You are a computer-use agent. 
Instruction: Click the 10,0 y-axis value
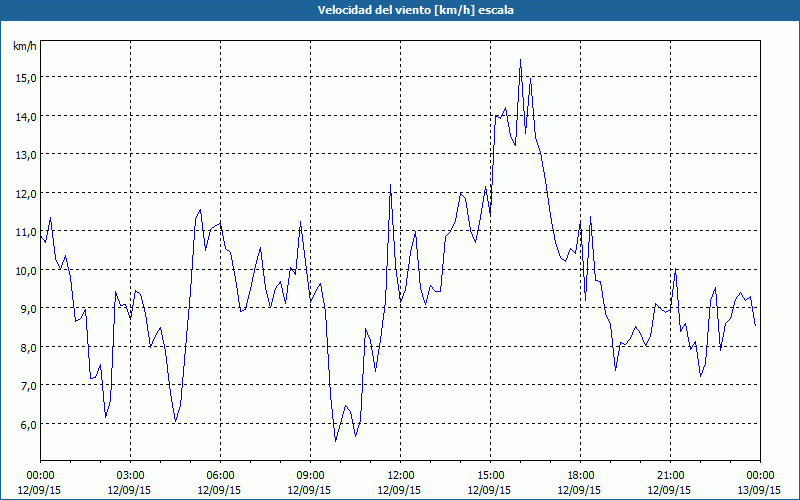26,270
